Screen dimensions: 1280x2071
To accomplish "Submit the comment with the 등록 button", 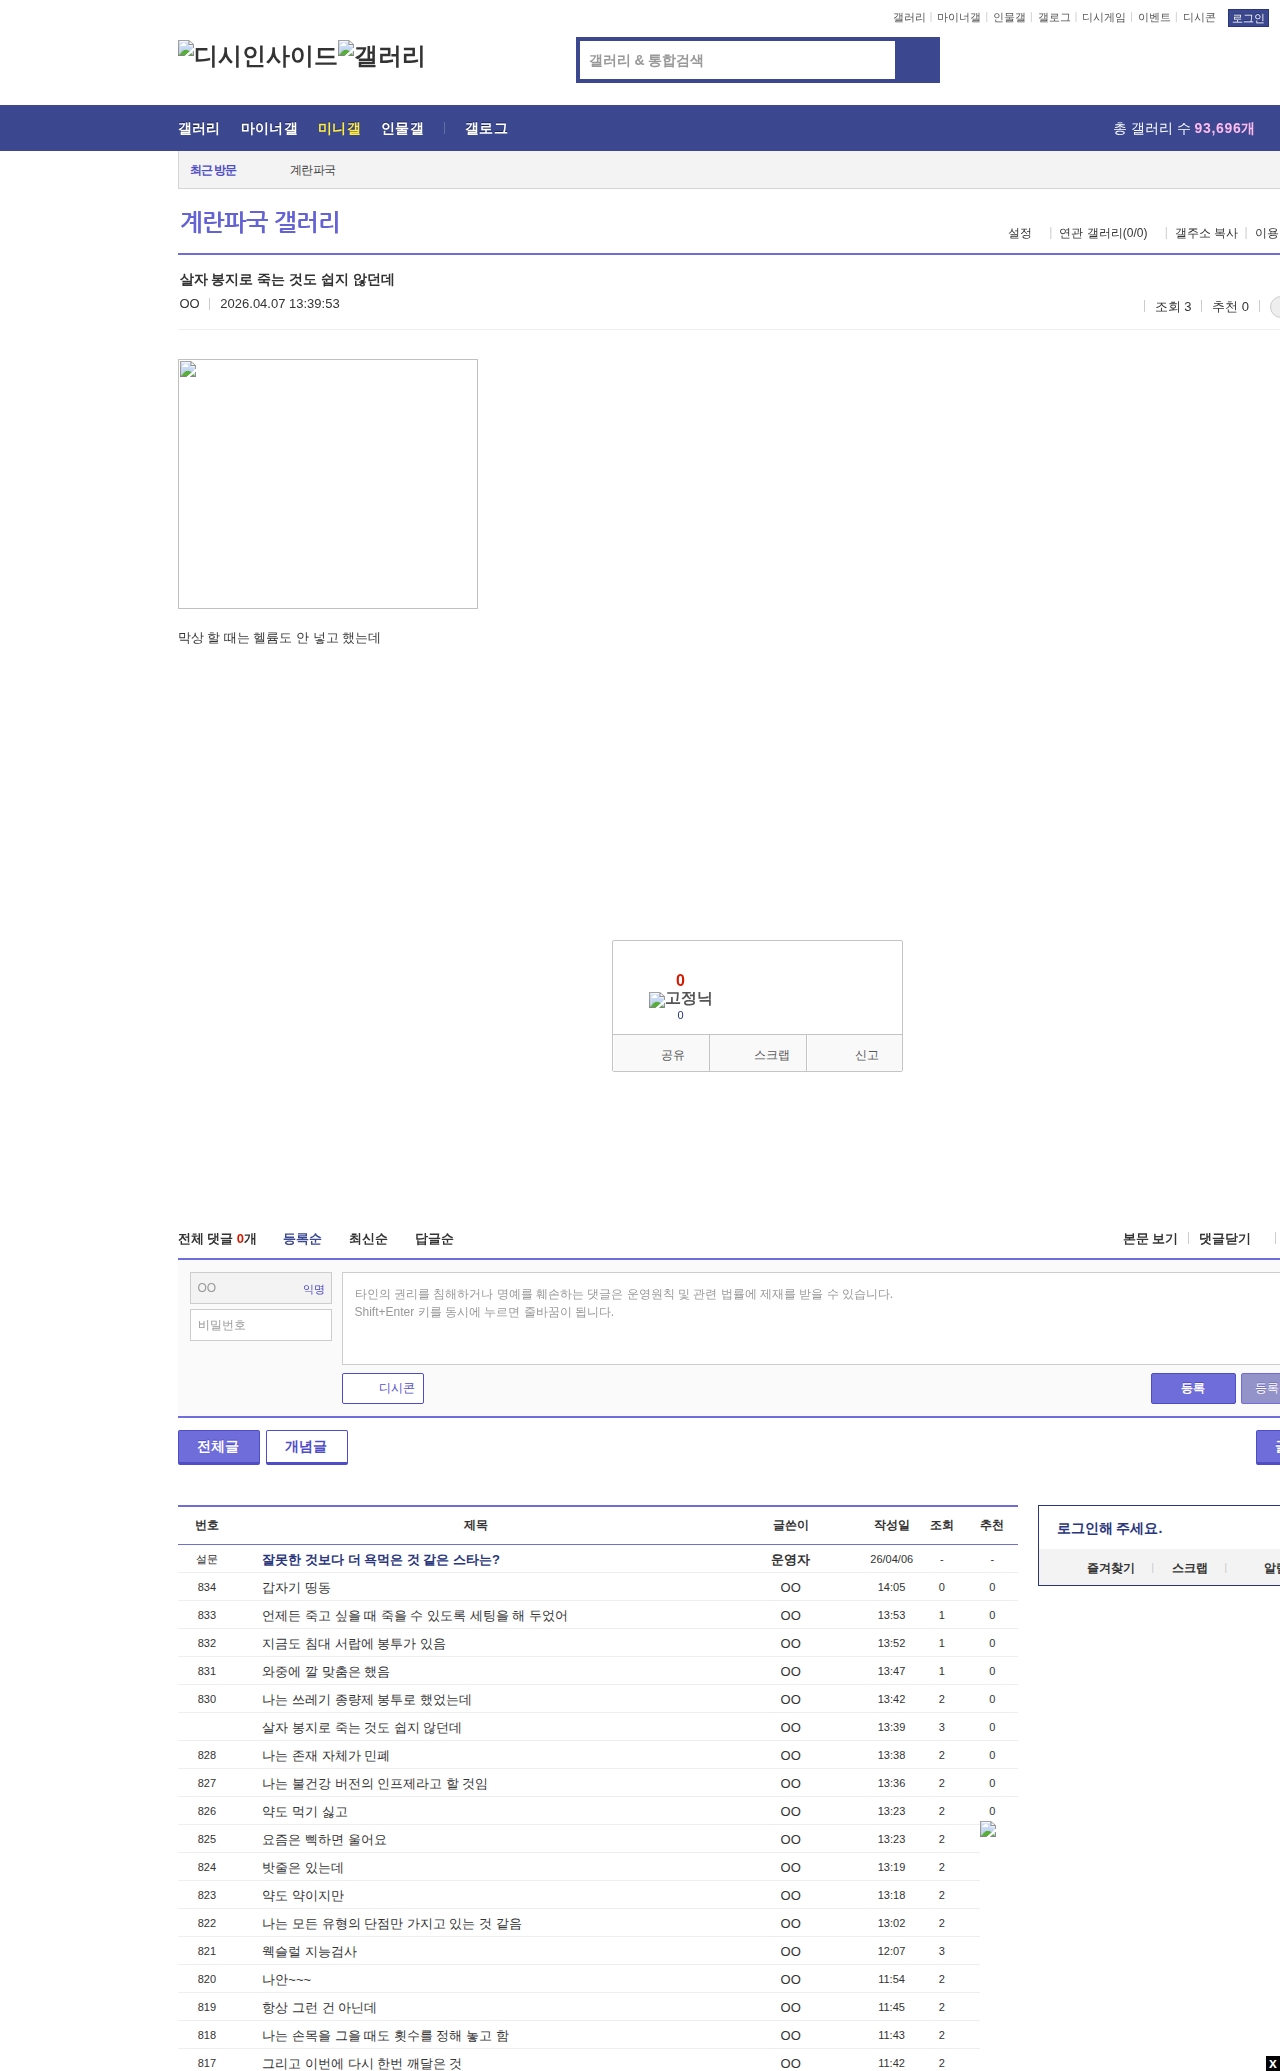I will click(x=1193, y=1388).
